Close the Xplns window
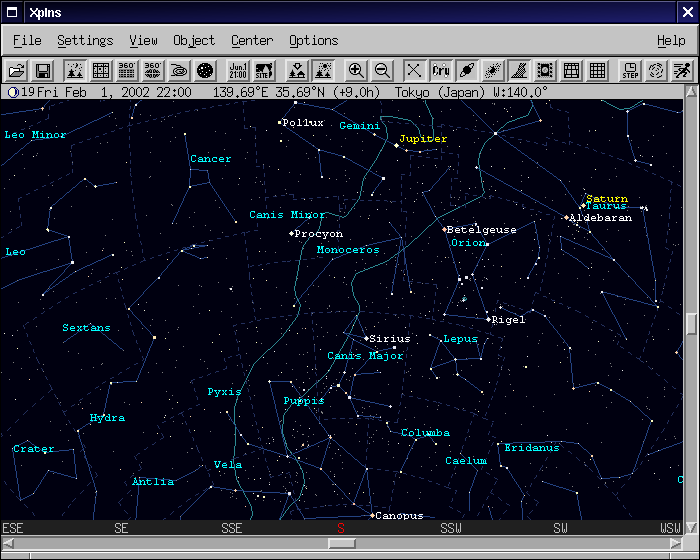 (x=688, y=12)
